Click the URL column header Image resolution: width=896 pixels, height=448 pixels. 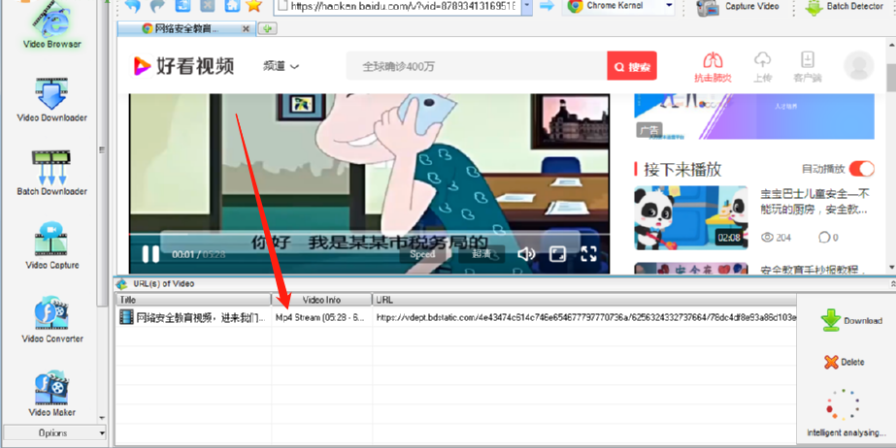pyautogui.click(x=584, y=300)
